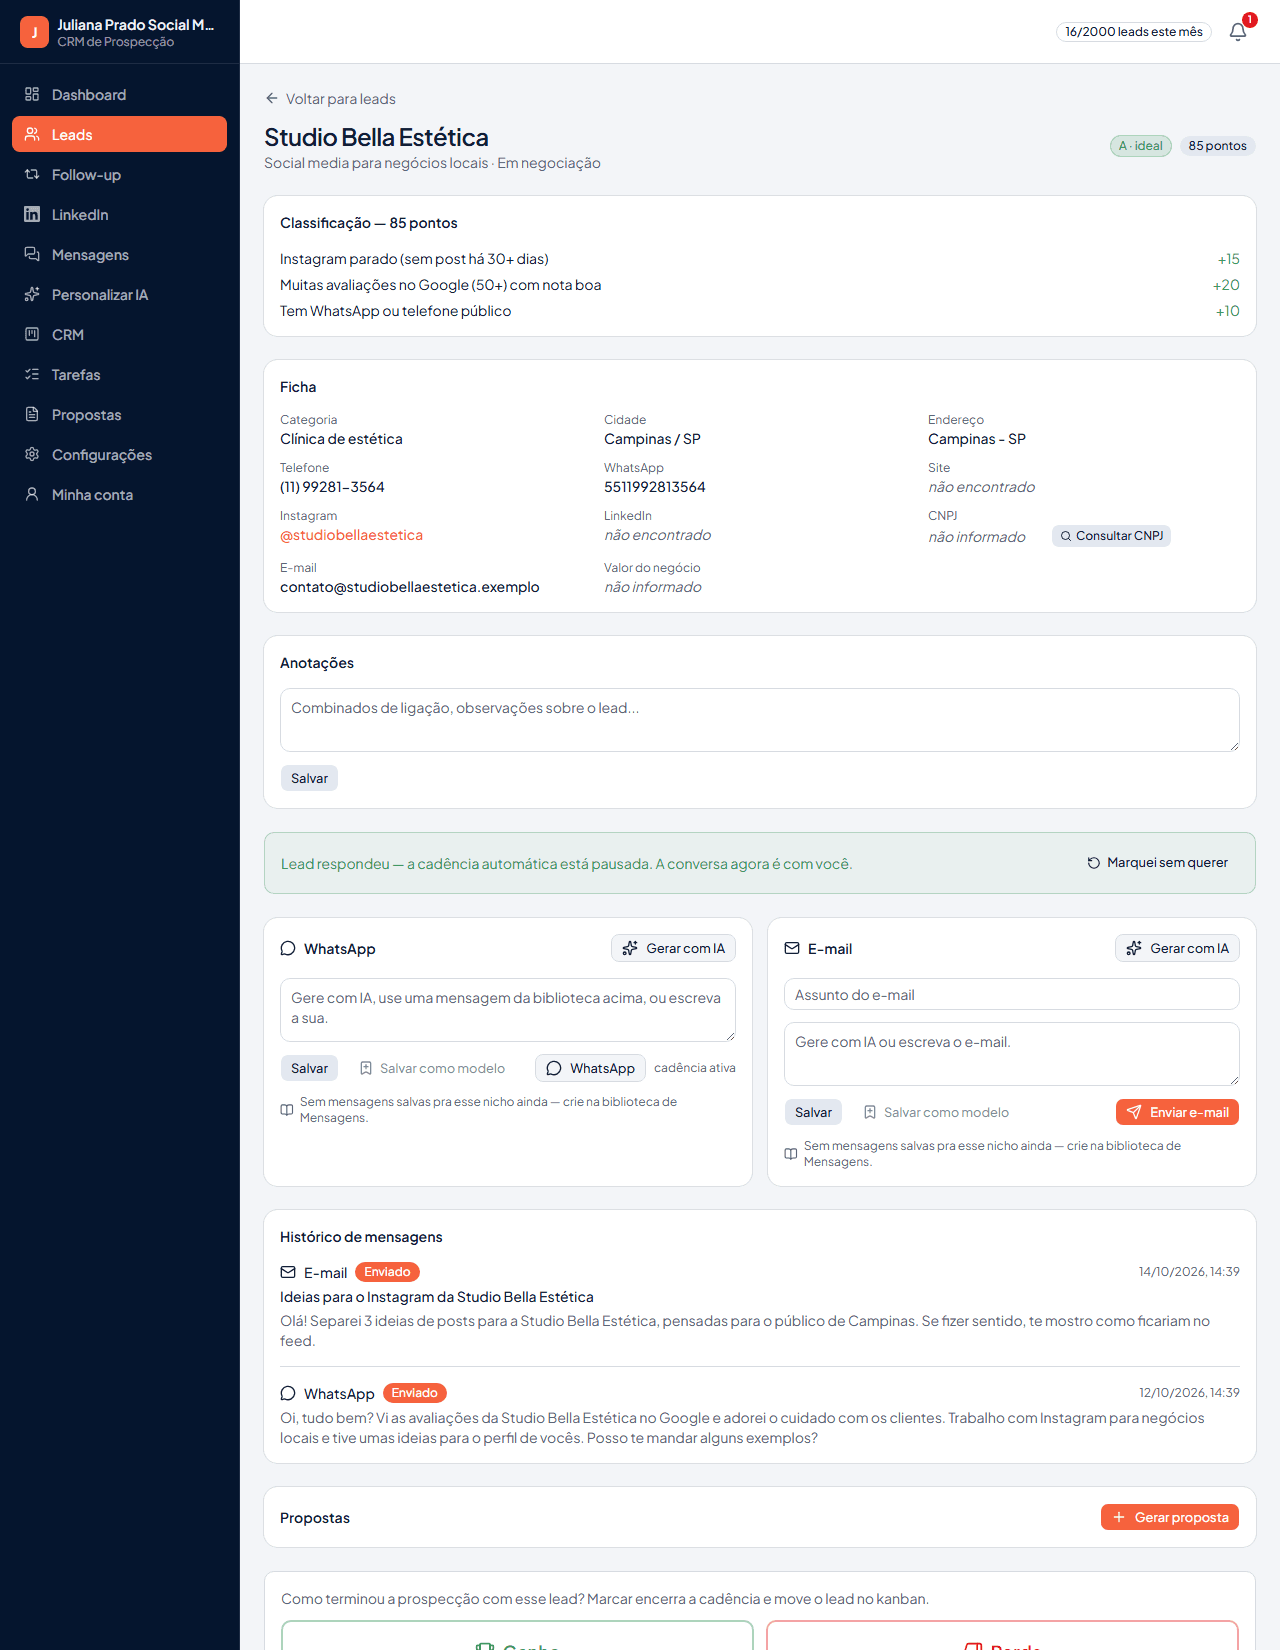Click the Mensagens chat bubbles icon
The height and width of the screenshot is (1650, 1280).
pos(32,254)
